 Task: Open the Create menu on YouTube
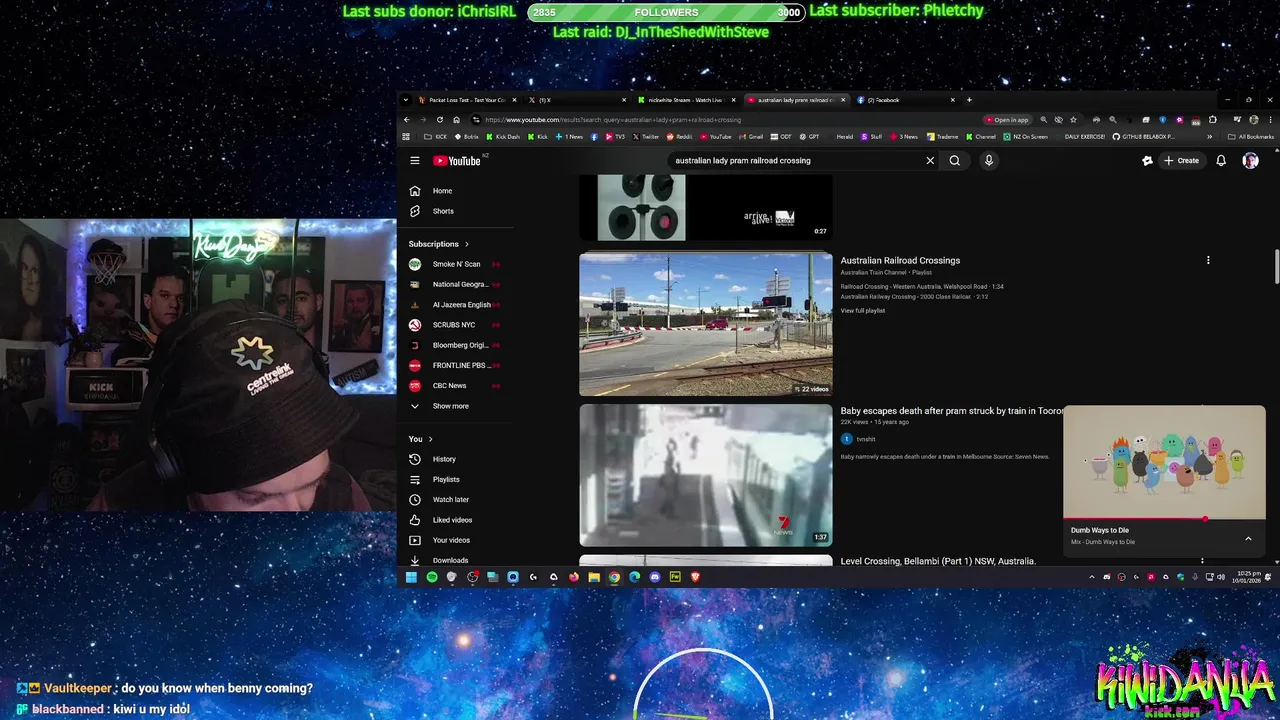[x=1181, y=160]
